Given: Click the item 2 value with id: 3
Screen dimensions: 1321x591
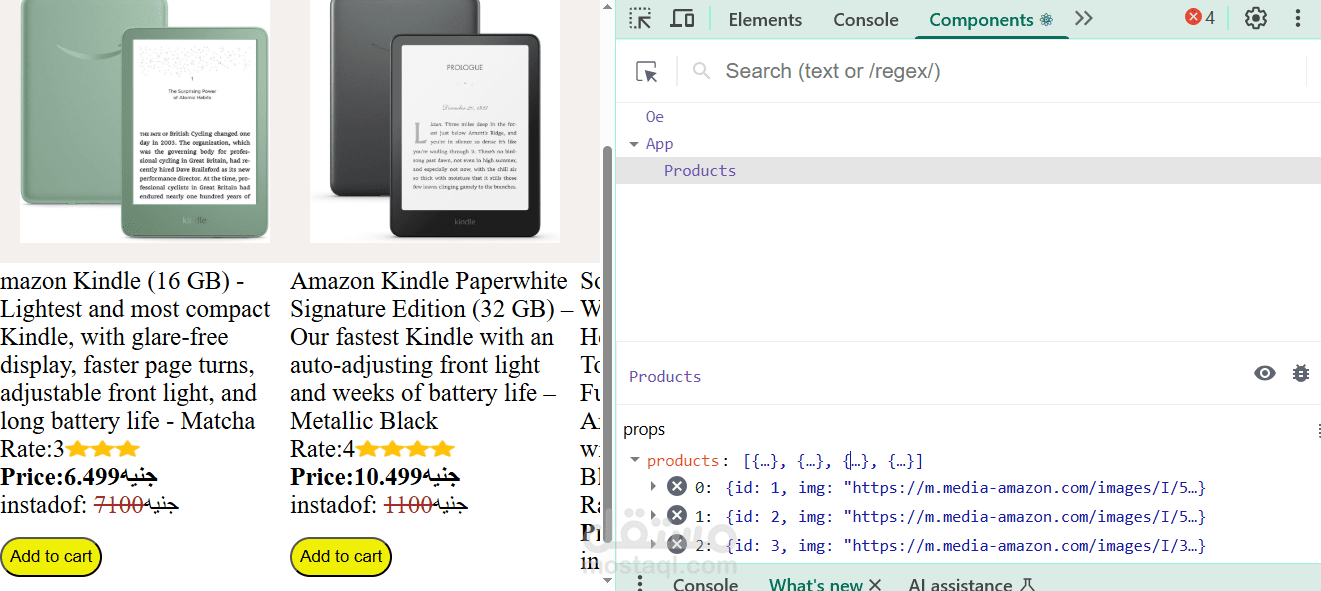Looking at the screenshot, I should 966,546.
